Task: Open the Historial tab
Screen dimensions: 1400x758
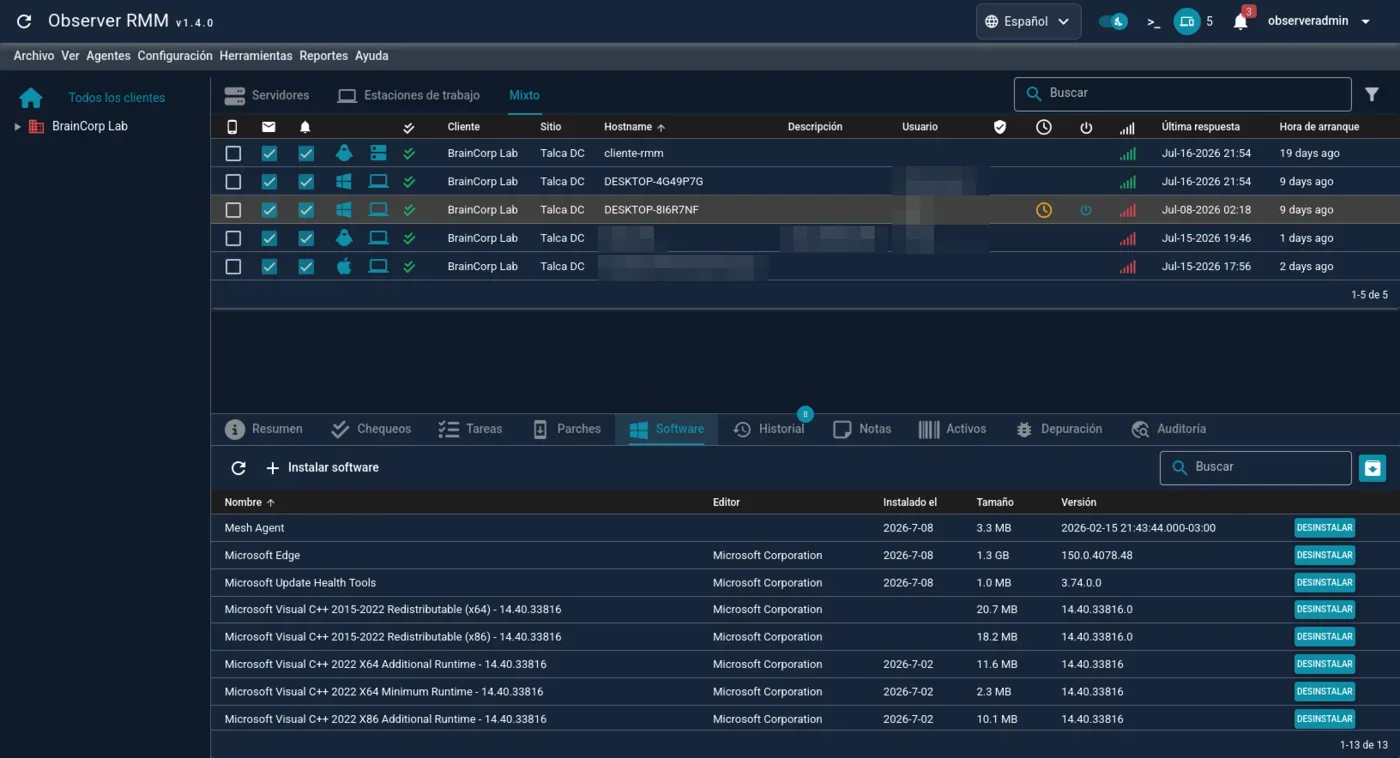Action: point(769,429)
